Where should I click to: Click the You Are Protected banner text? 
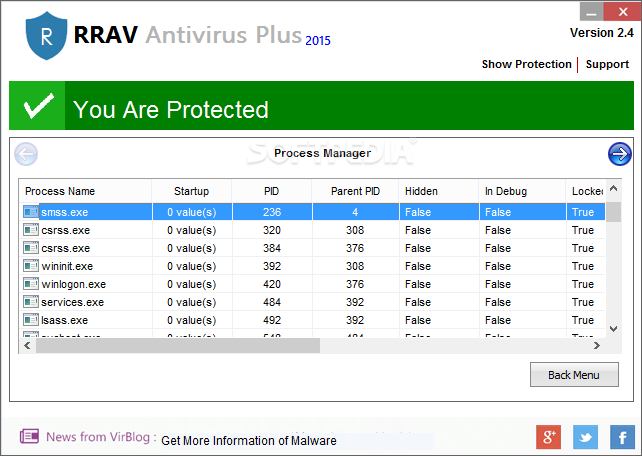171,110
